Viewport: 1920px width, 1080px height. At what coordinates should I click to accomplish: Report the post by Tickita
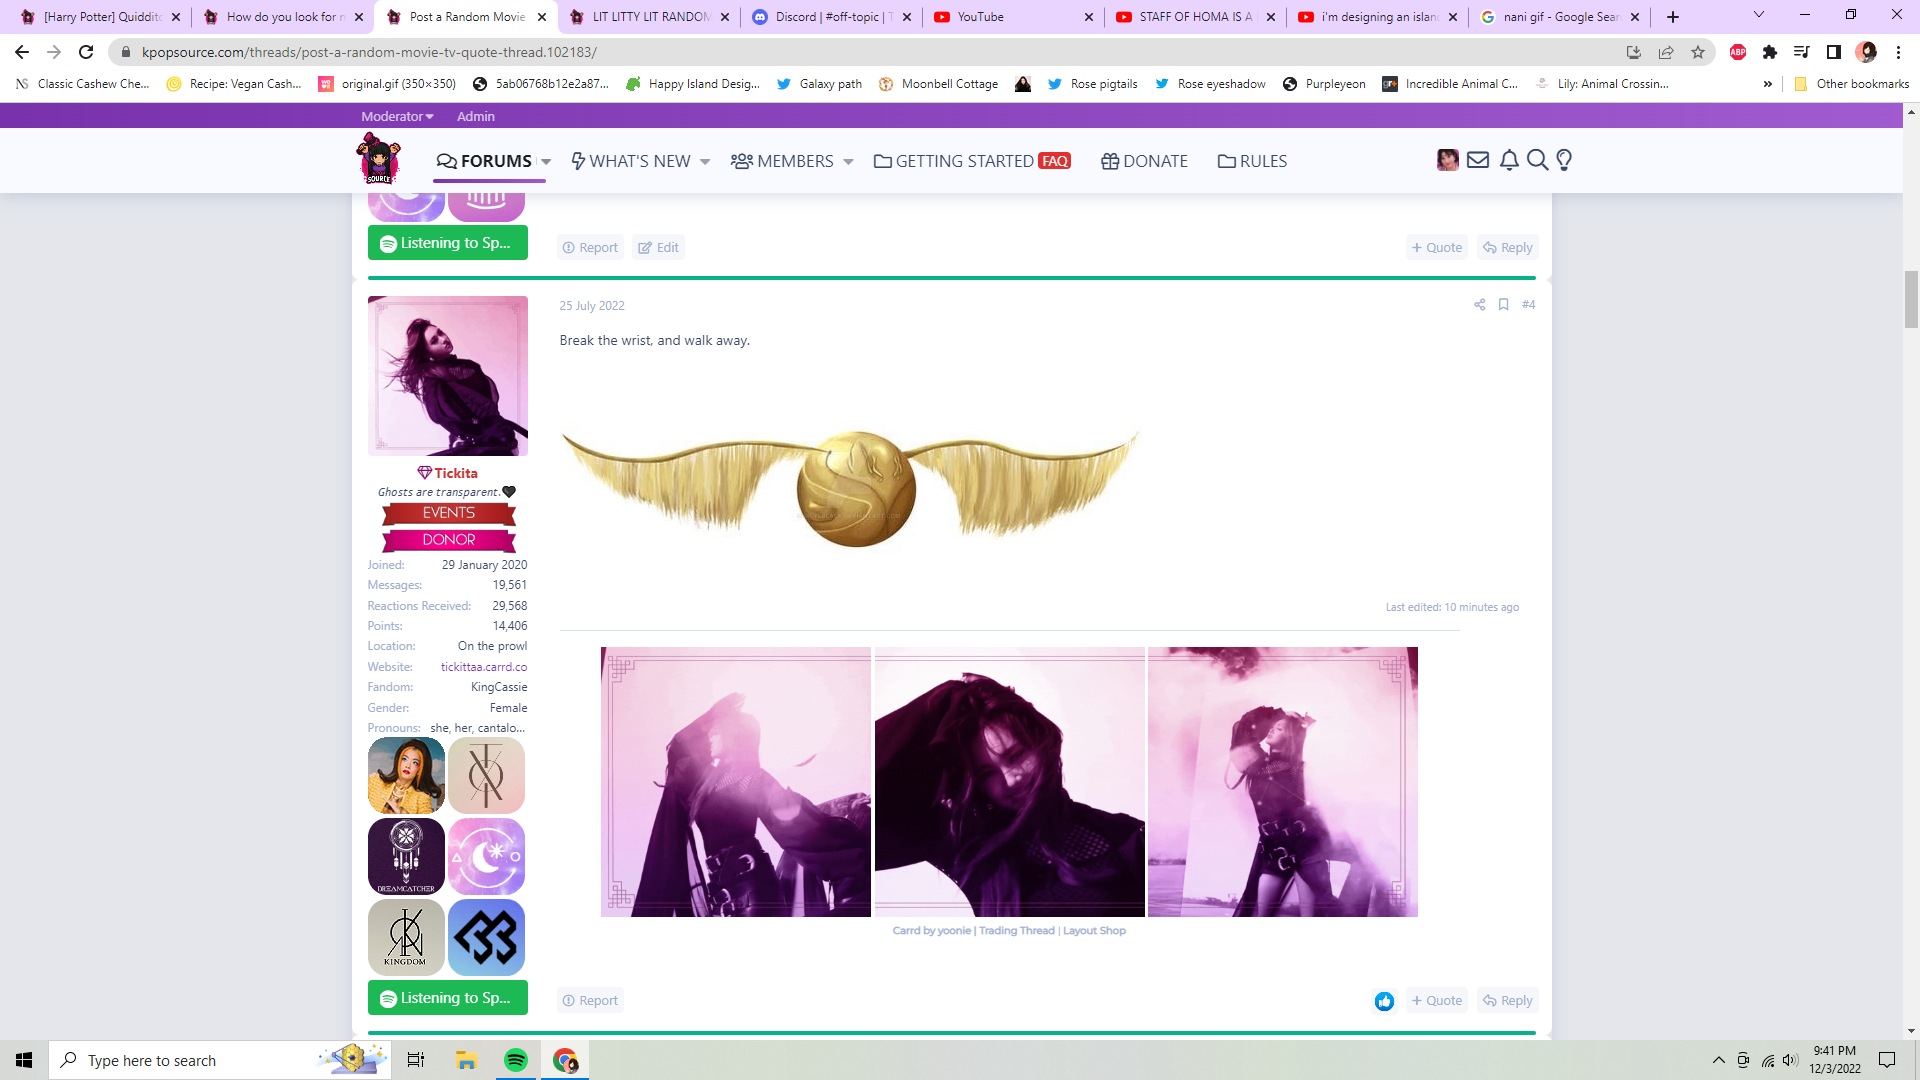590,1001
